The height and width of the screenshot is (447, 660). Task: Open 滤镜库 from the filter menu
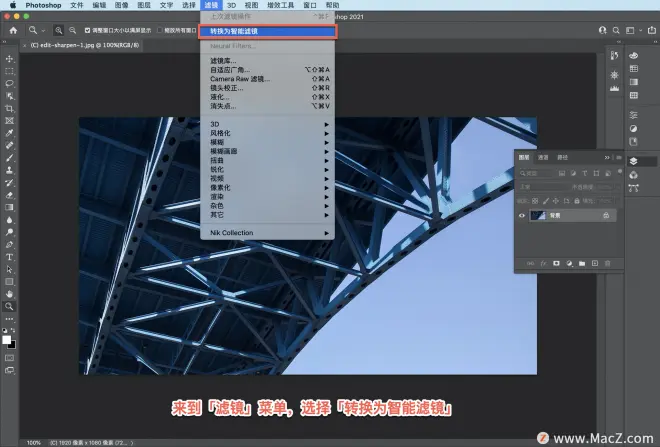coord(268,61)
